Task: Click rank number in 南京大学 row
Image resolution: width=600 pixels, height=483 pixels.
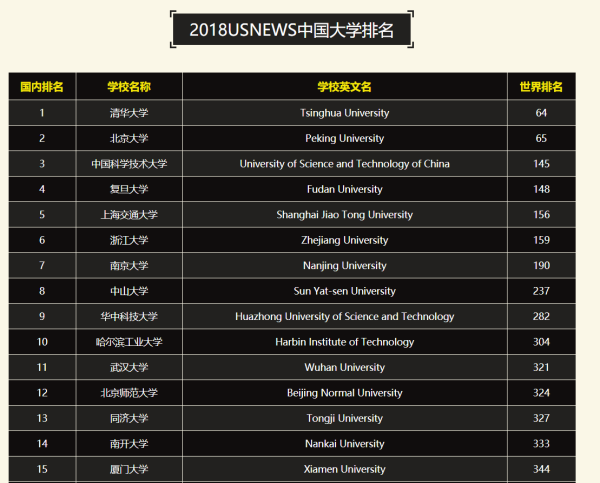Action: point(42,266)
